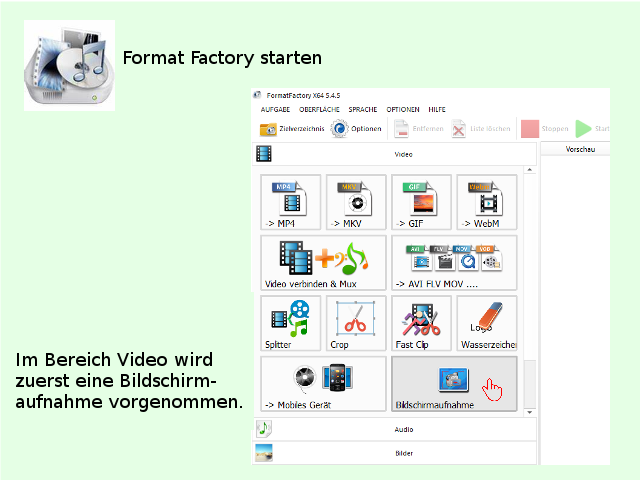Click the Entfernen toolbar icon
The image size is (640, 480).
pyautogui.click(x=401, y=129)
